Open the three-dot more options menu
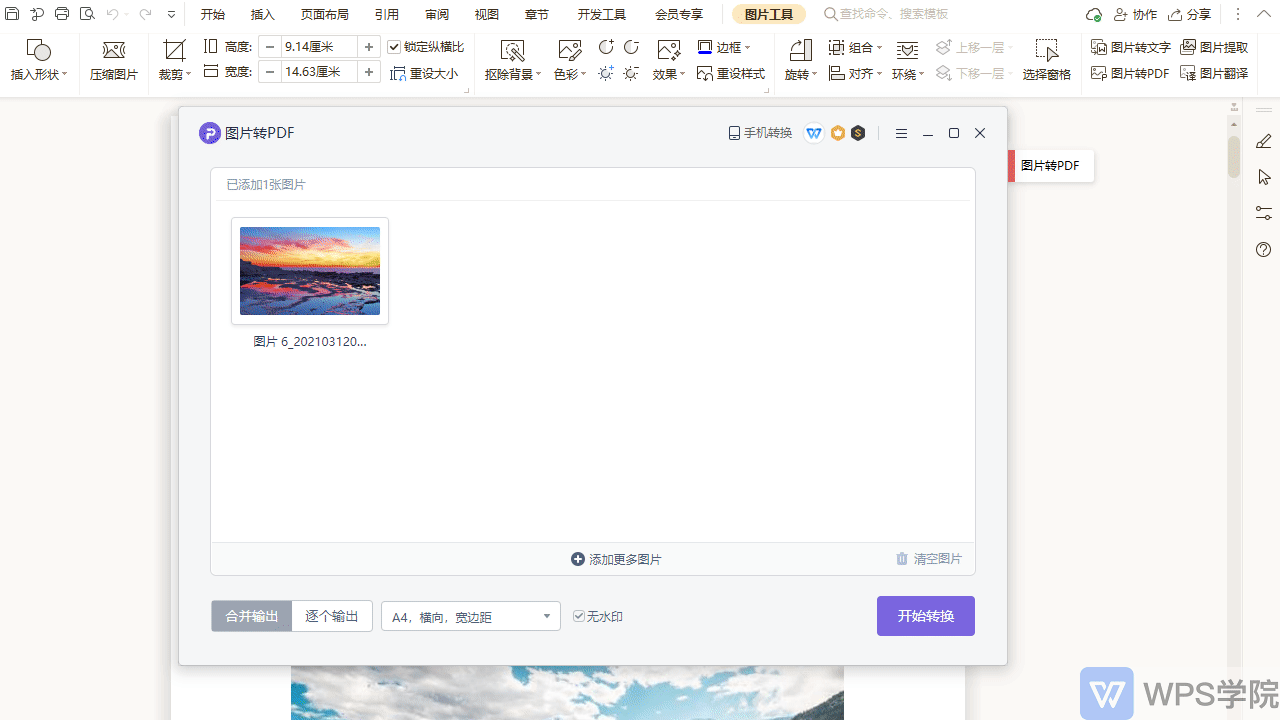The image size is (1280, 720). pyautogui.click(x=1238, y=15)
